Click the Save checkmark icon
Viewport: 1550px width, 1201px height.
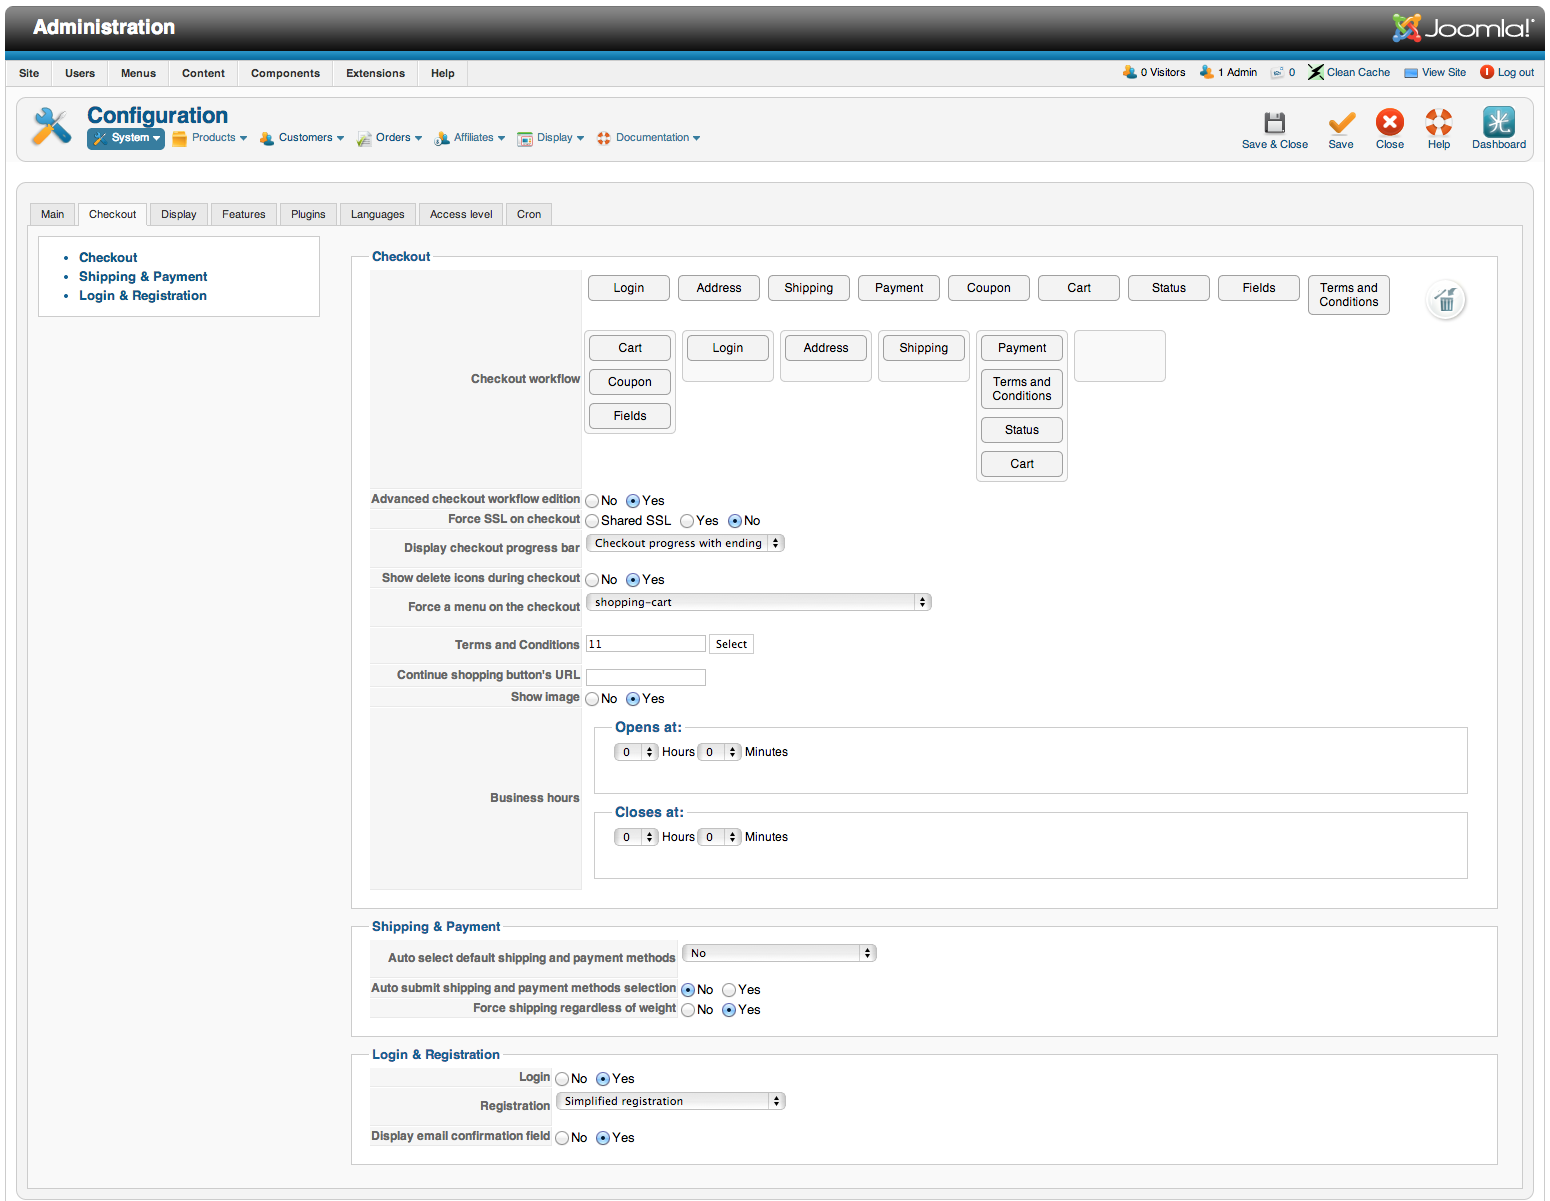[1341, 123]
